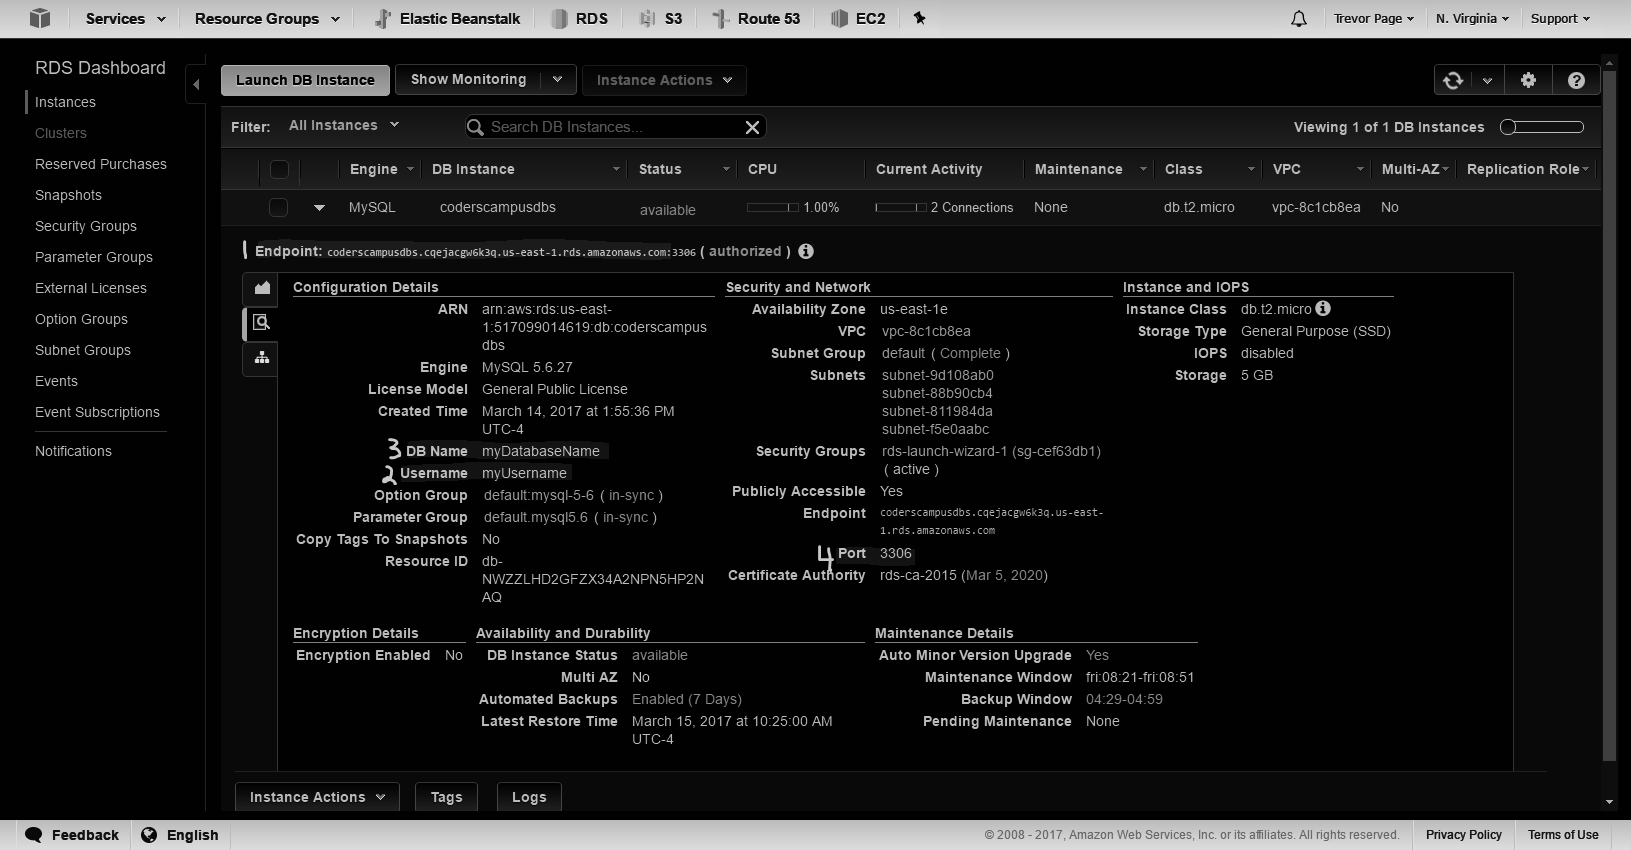Open the S3 shortcut in top bar
This screenshot has width=1631, height=850.
[660, 18]
